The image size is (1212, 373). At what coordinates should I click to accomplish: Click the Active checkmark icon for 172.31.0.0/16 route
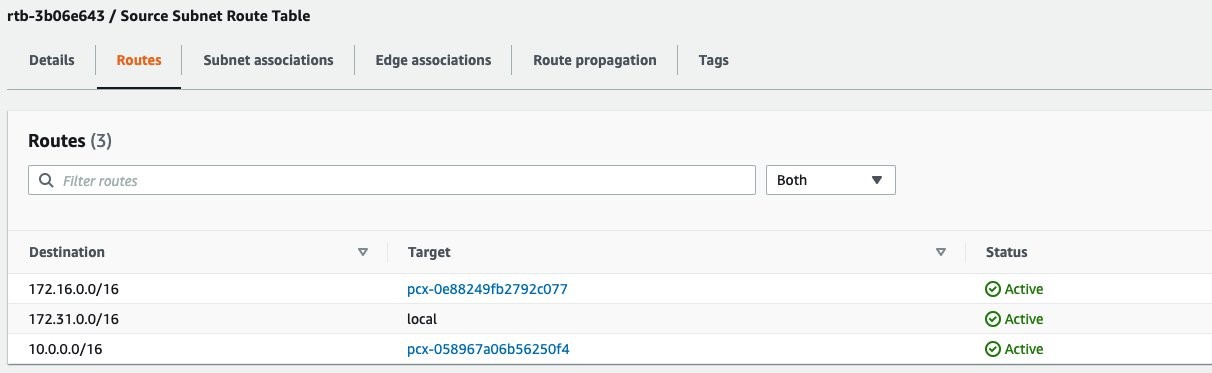click(x=993, y=319)
